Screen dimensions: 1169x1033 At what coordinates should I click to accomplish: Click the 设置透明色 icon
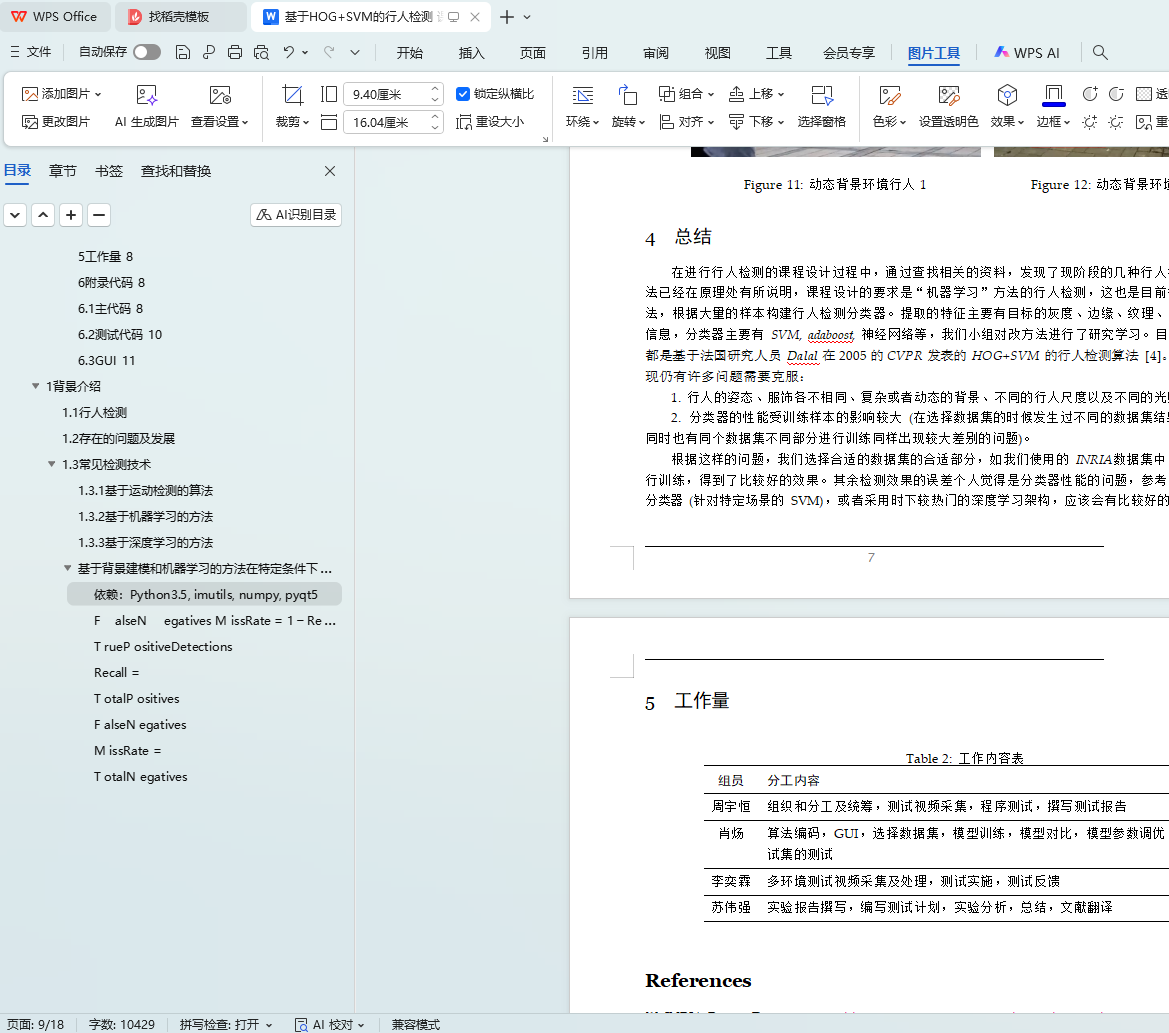click(x=948, y=96)
